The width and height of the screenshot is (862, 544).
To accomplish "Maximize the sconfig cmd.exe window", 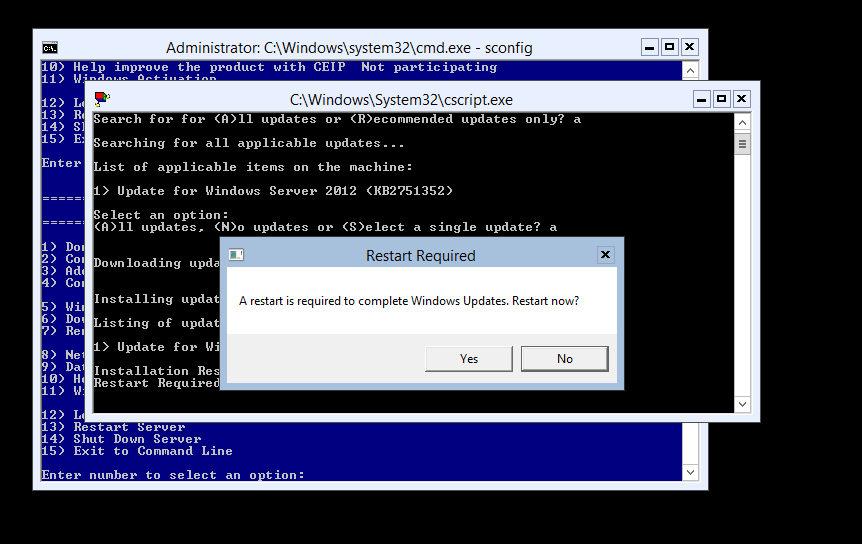I will click(670, 47).
